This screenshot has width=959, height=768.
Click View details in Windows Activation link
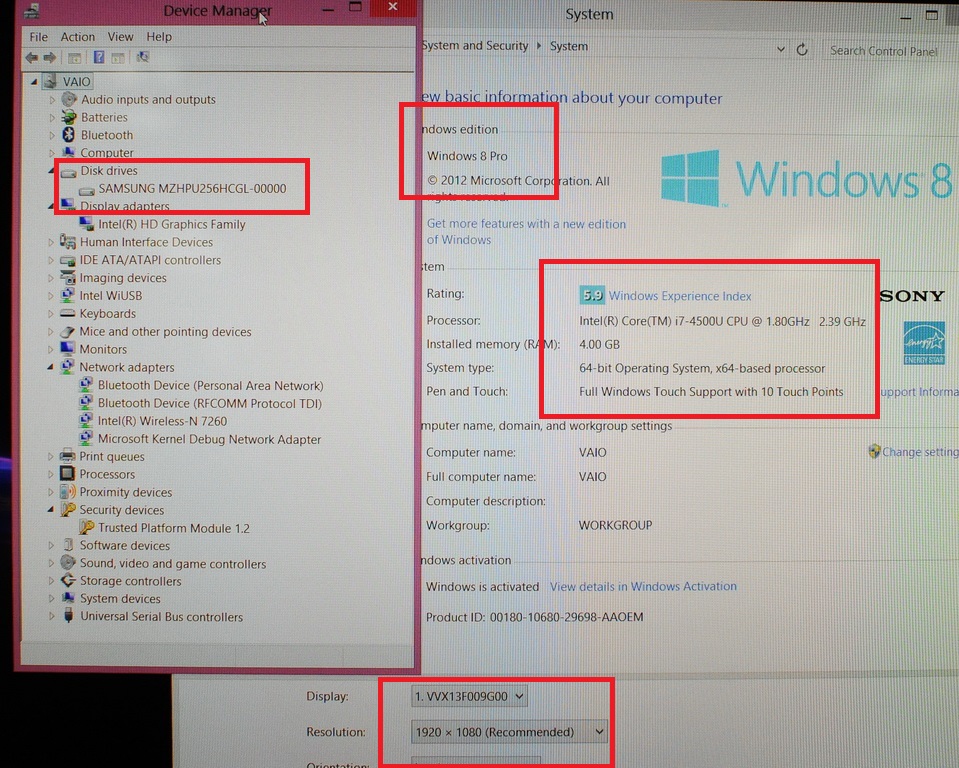[x=643, y=586]
